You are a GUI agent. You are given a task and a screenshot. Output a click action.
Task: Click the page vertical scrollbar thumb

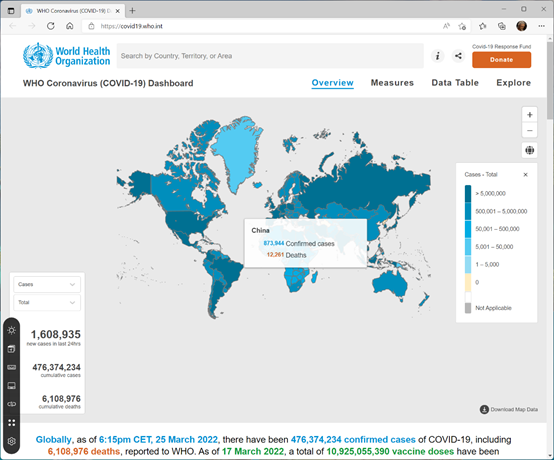pyautogui.click(x=550, y=82)
